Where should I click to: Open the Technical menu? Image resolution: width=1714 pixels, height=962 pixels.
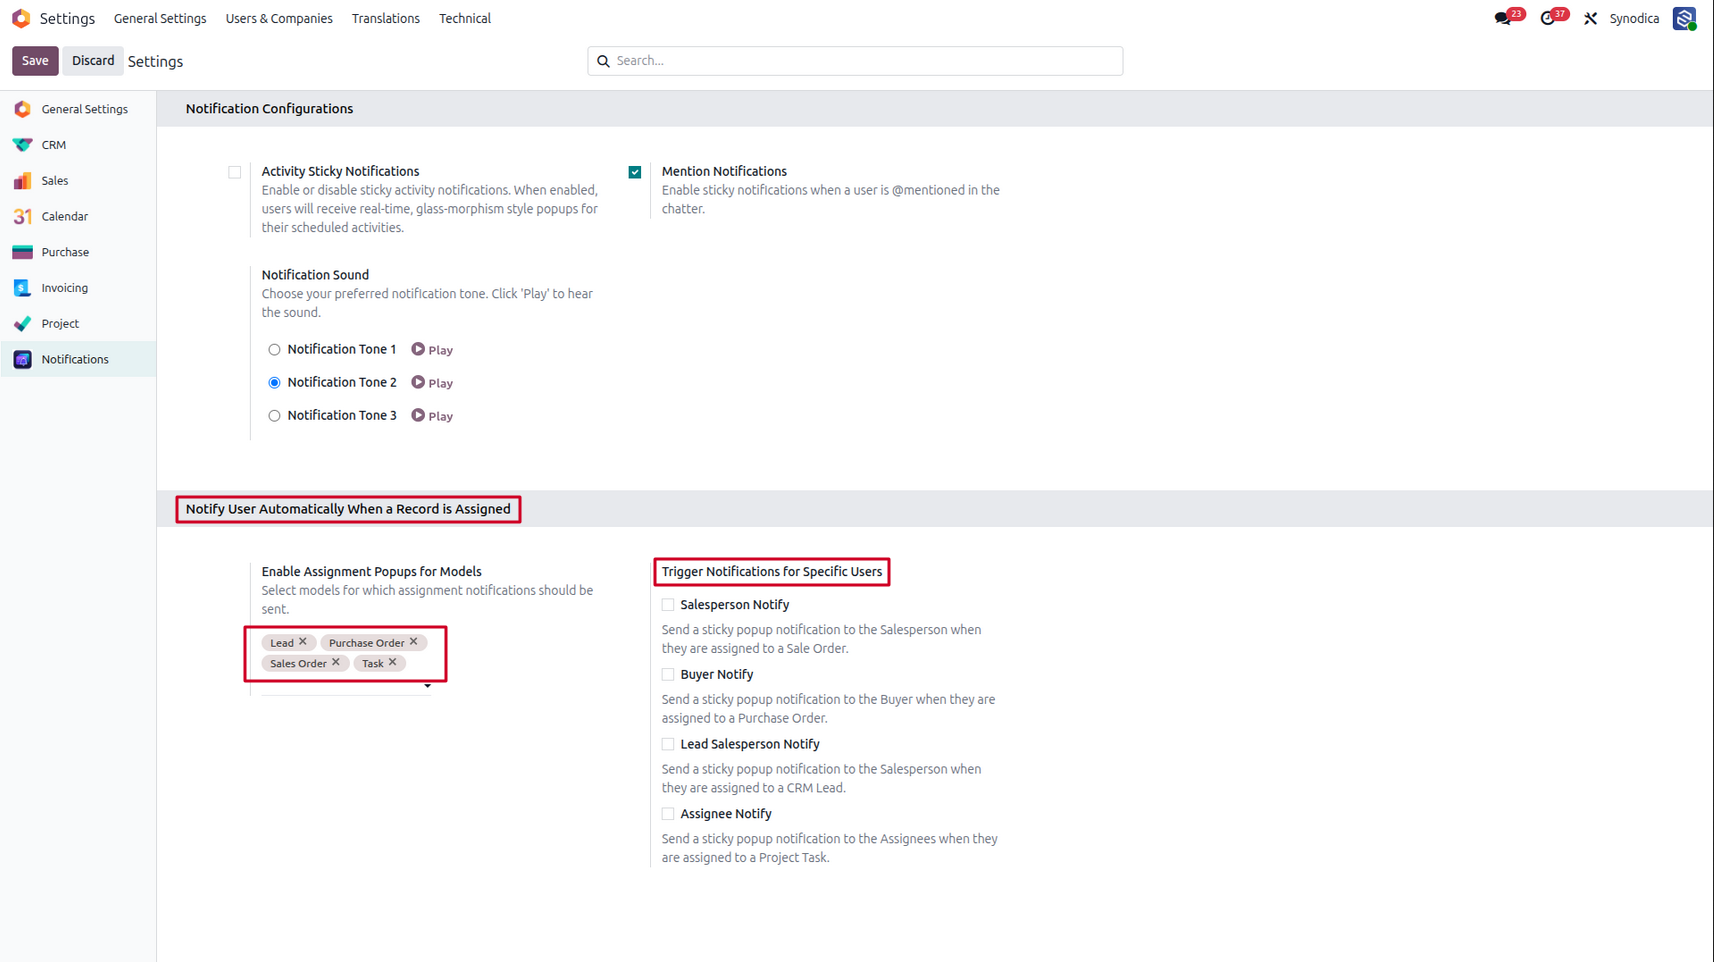465,19
